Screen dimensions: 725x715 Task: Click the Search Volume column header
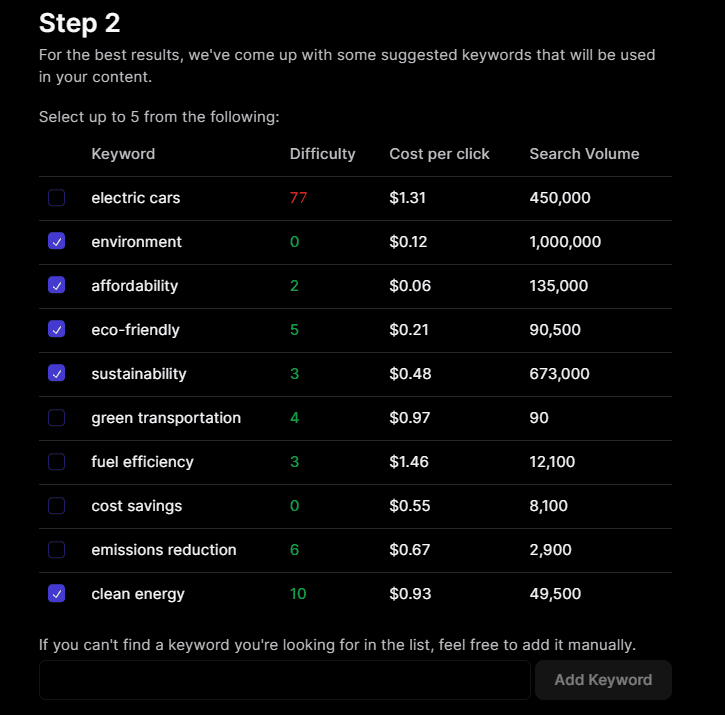click(584, 154)
